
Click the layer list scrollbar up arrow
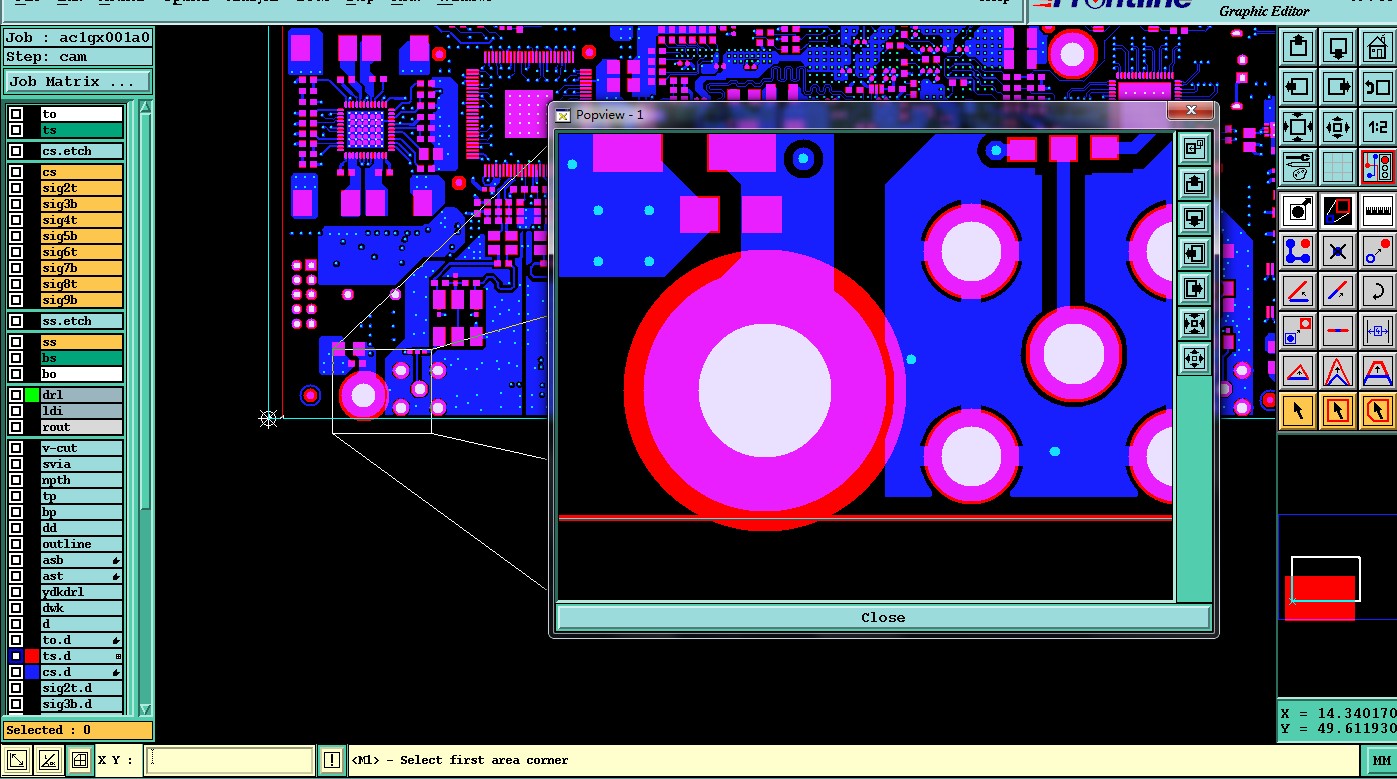(145, 108)
